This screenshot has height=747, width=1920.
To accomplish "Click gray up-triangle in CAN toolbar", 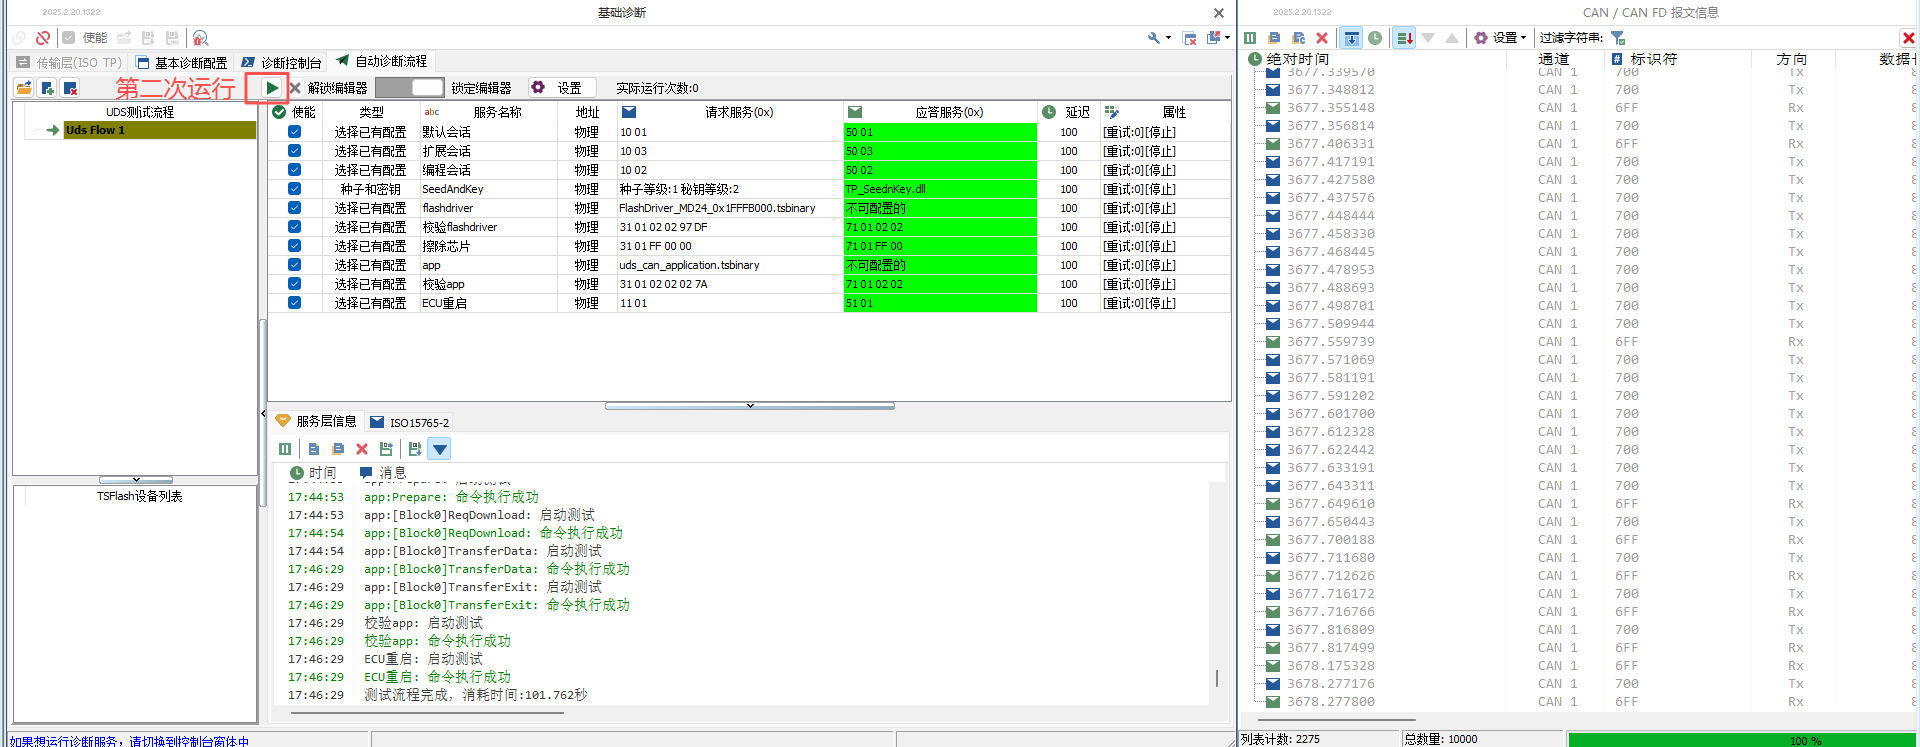I will tap(1452, 38).
